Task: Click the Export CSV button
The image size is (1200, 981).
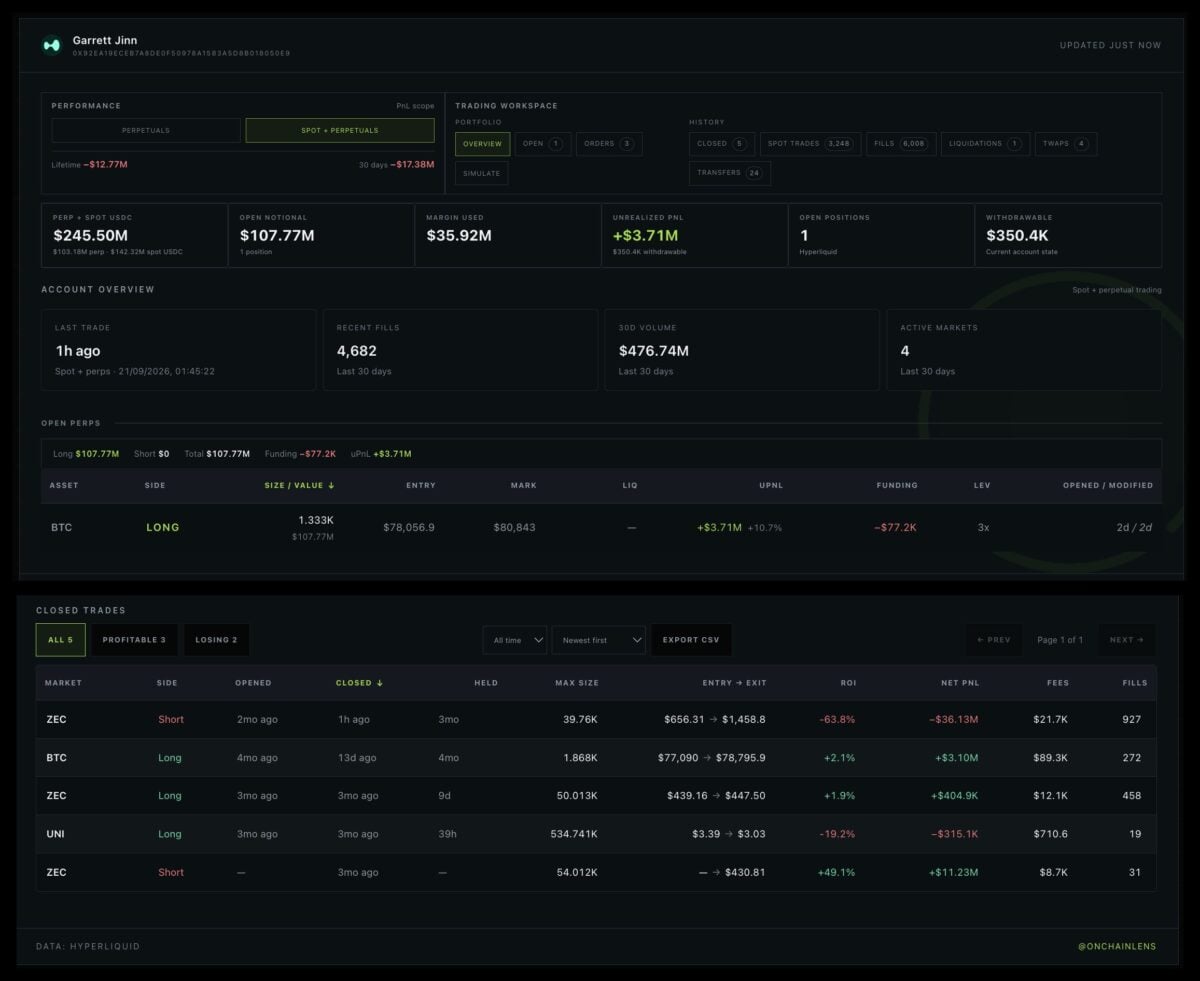Action: [691, 640]
